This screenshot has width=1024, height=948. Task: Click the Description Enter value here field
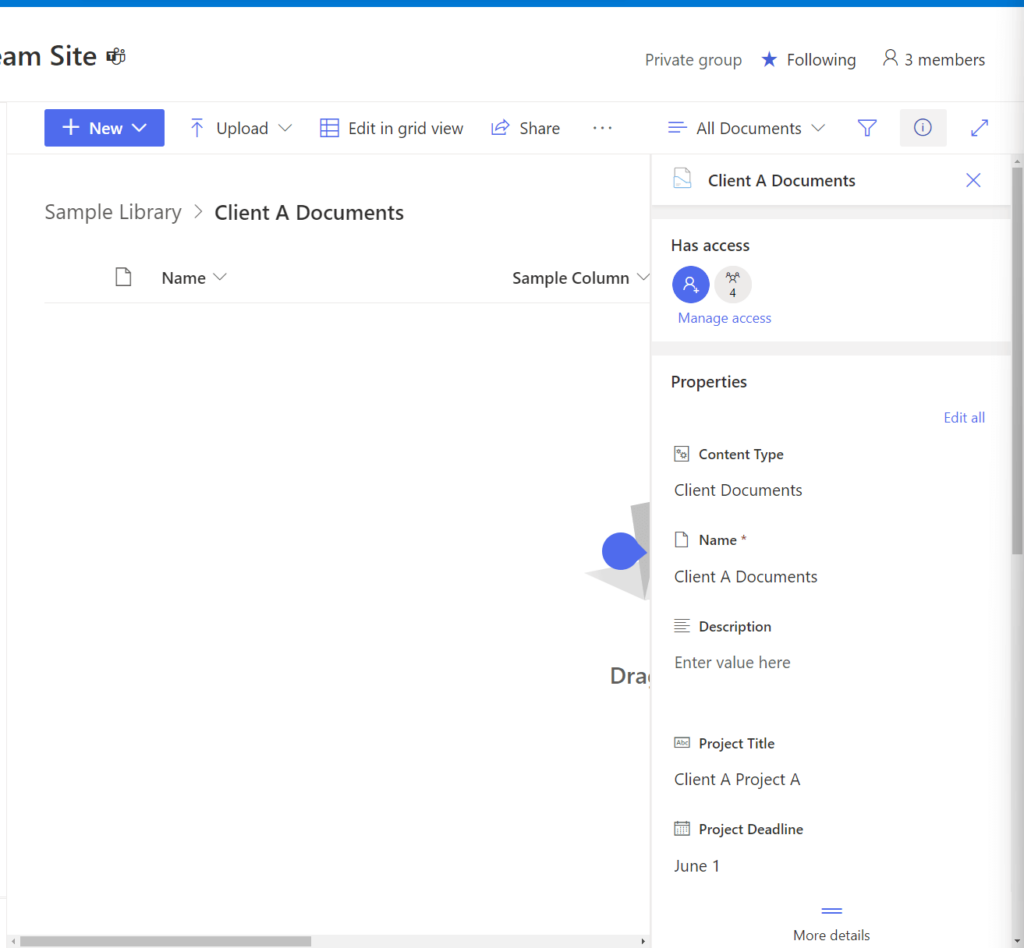coord(732,662)
